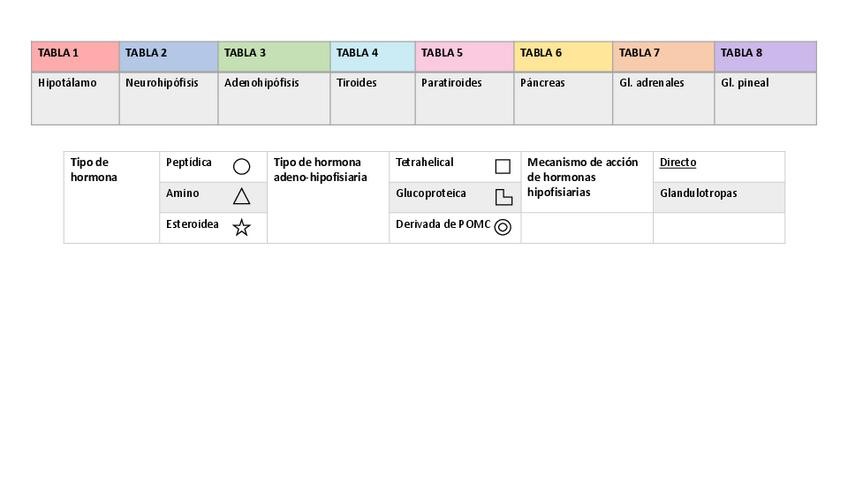Select the blue TABLA 2 header cell

pos(168,56)
